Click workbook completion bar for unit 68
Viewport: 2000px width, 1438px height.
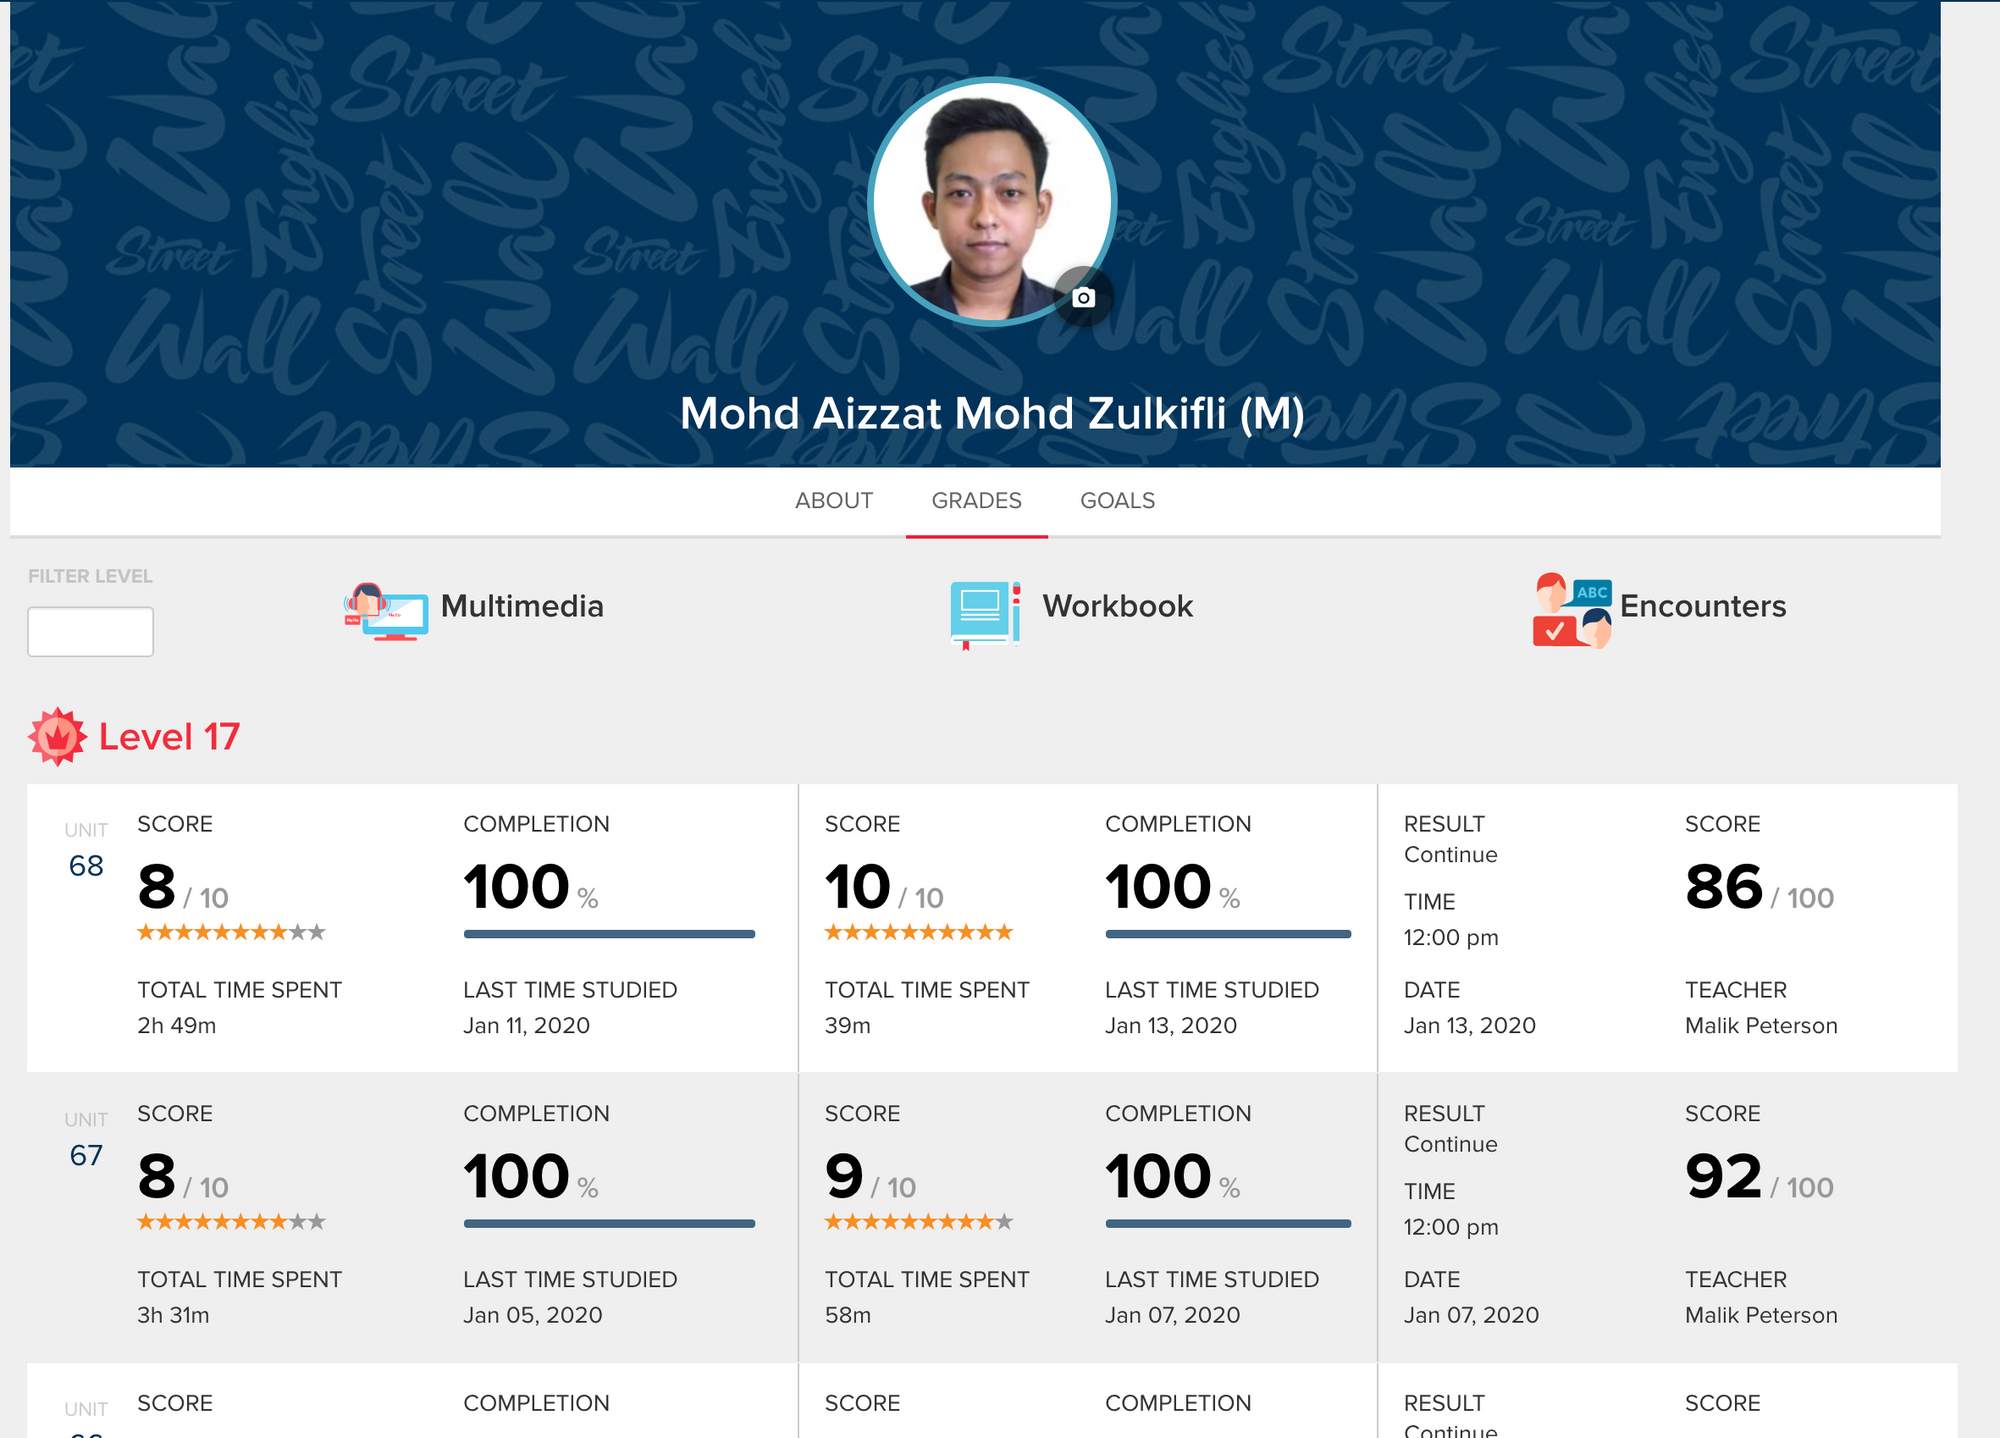(x=1228, y=934)
